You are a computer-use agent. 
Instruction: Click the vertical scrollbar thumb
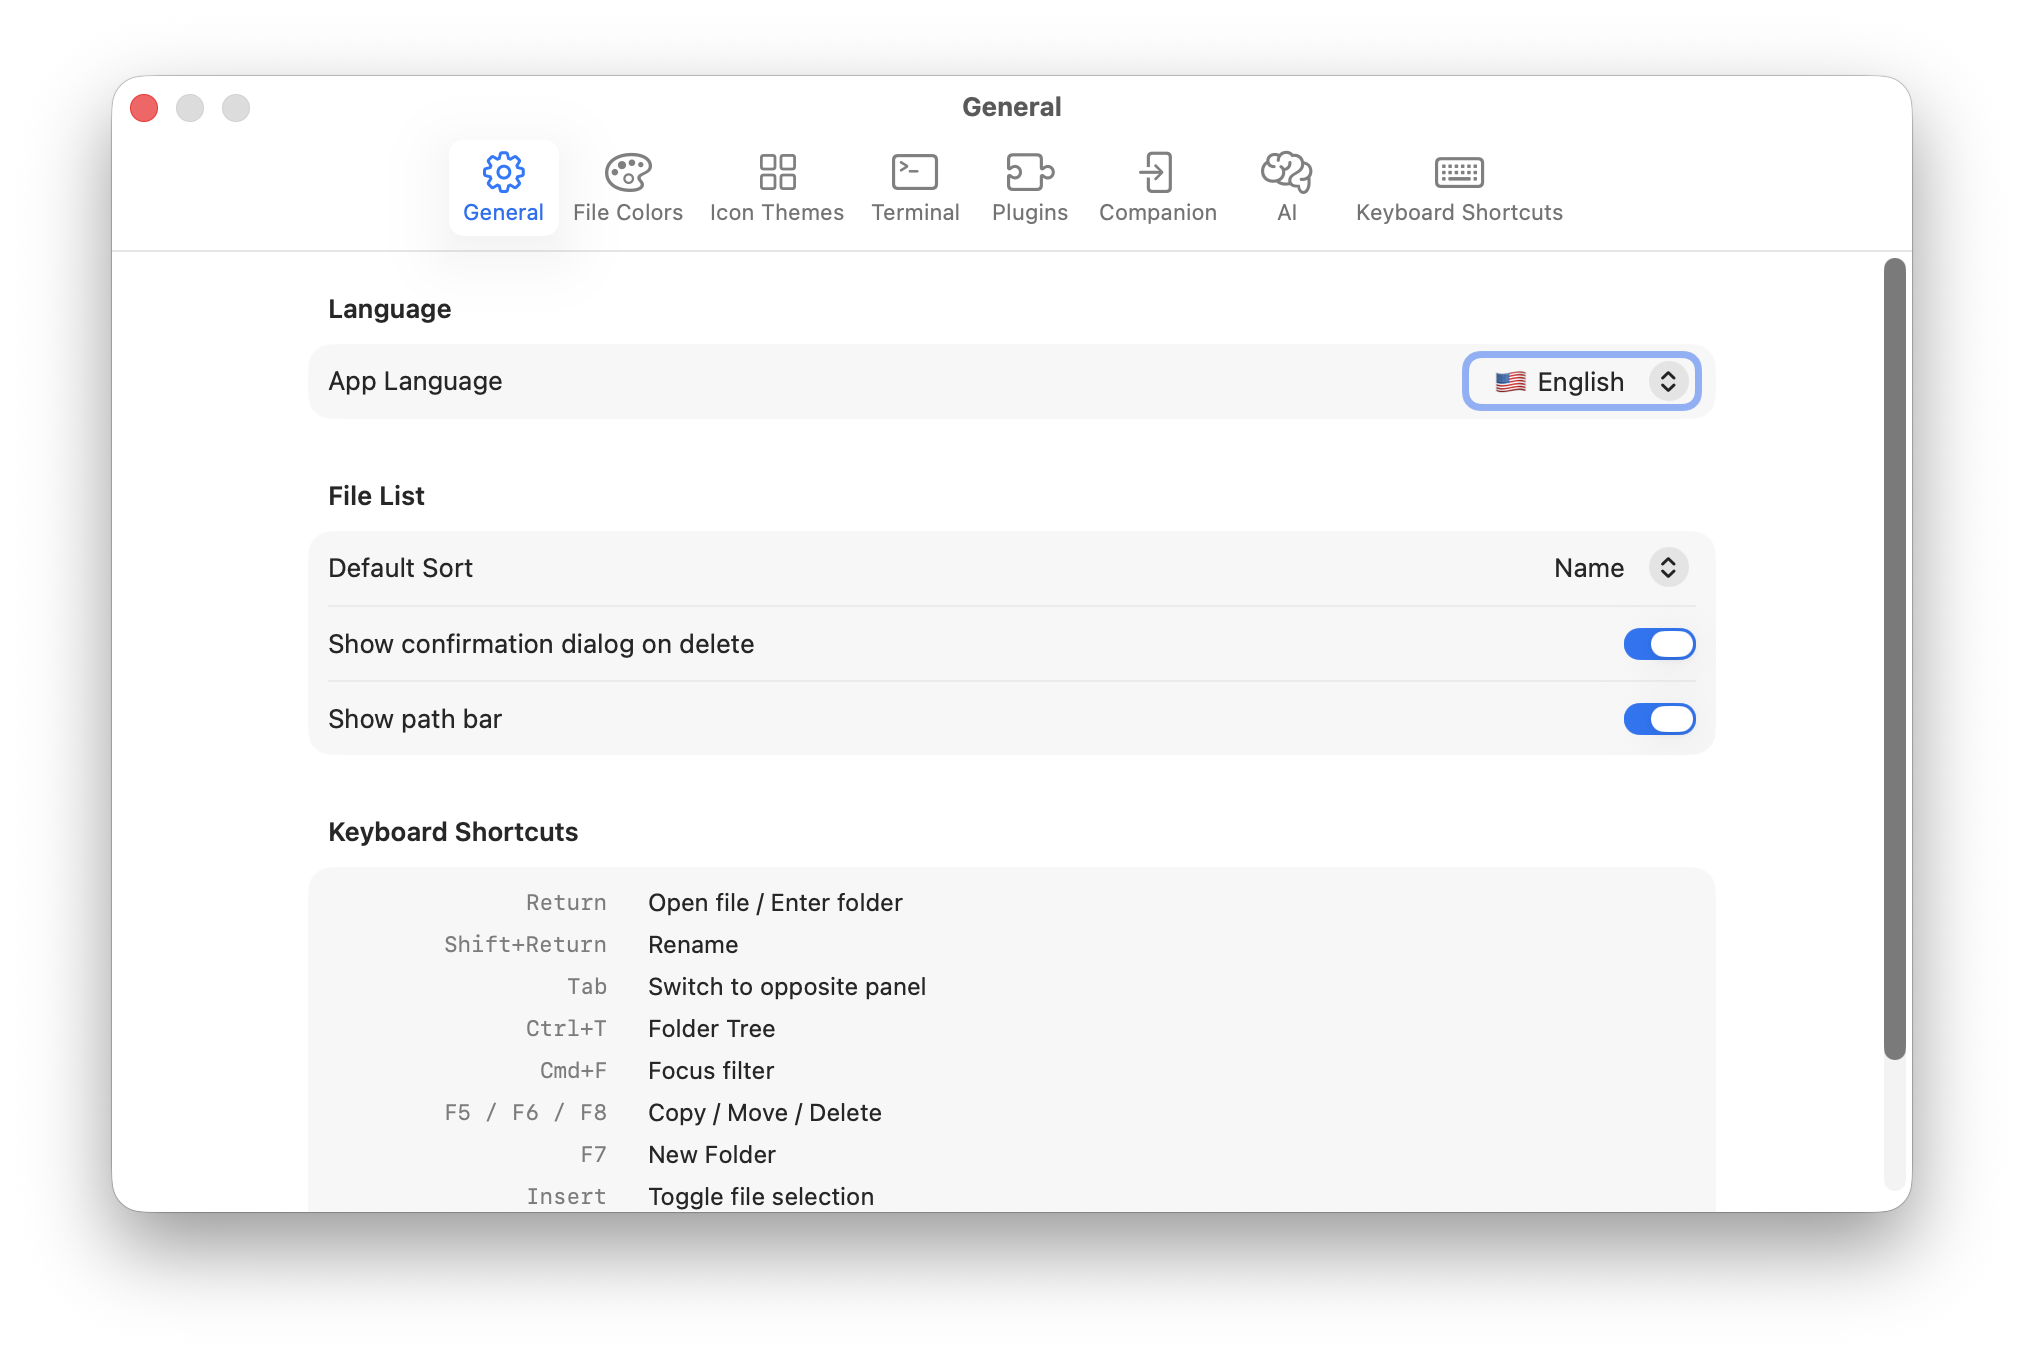tap(1894, 658)
